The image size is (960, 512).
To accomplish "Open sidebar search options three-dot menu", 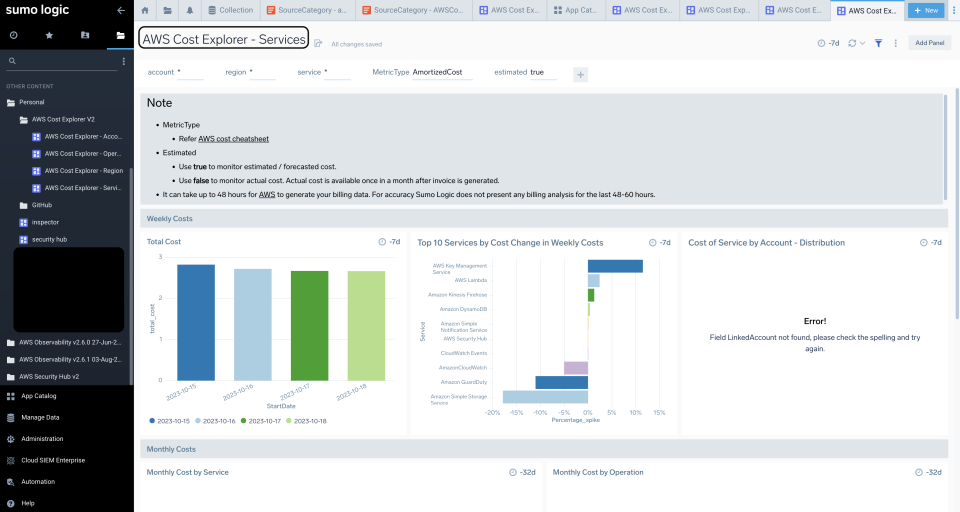I will point(124,61).
